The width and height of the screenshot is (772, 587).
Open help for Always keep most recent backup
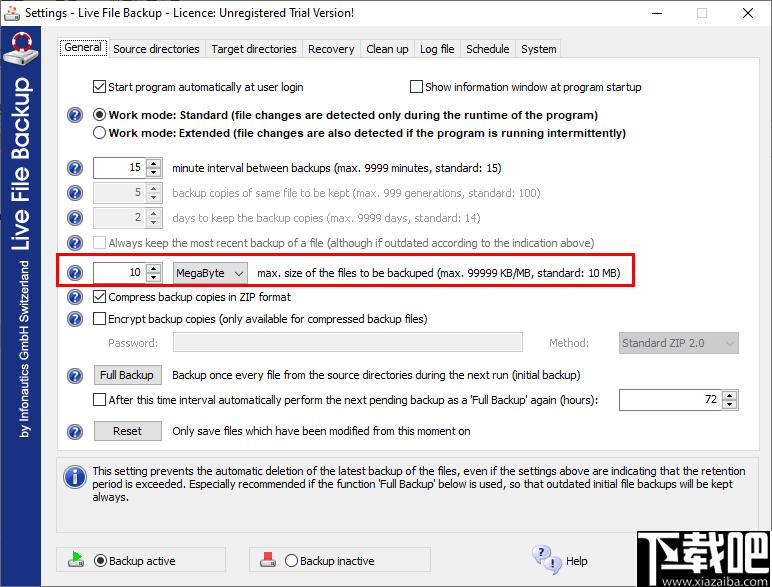click(75, 243)
